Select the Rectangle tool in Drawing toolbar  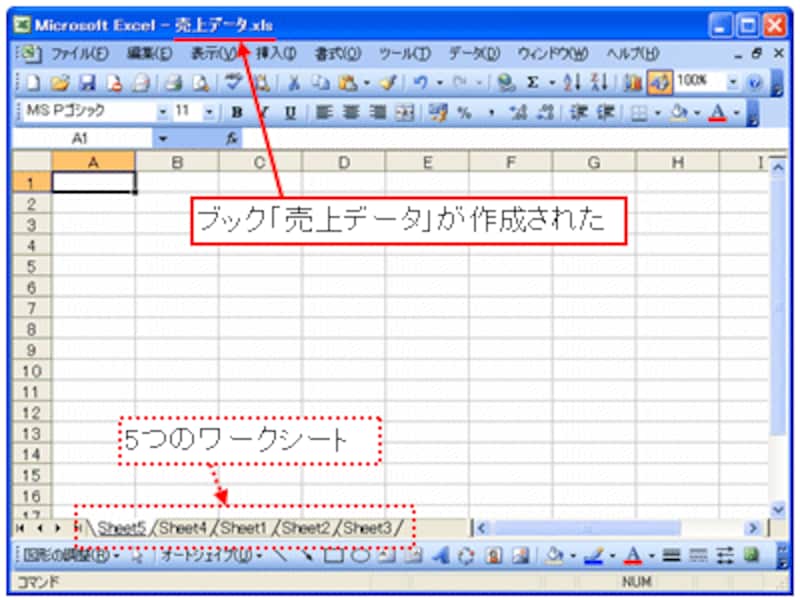pos(334,556)
